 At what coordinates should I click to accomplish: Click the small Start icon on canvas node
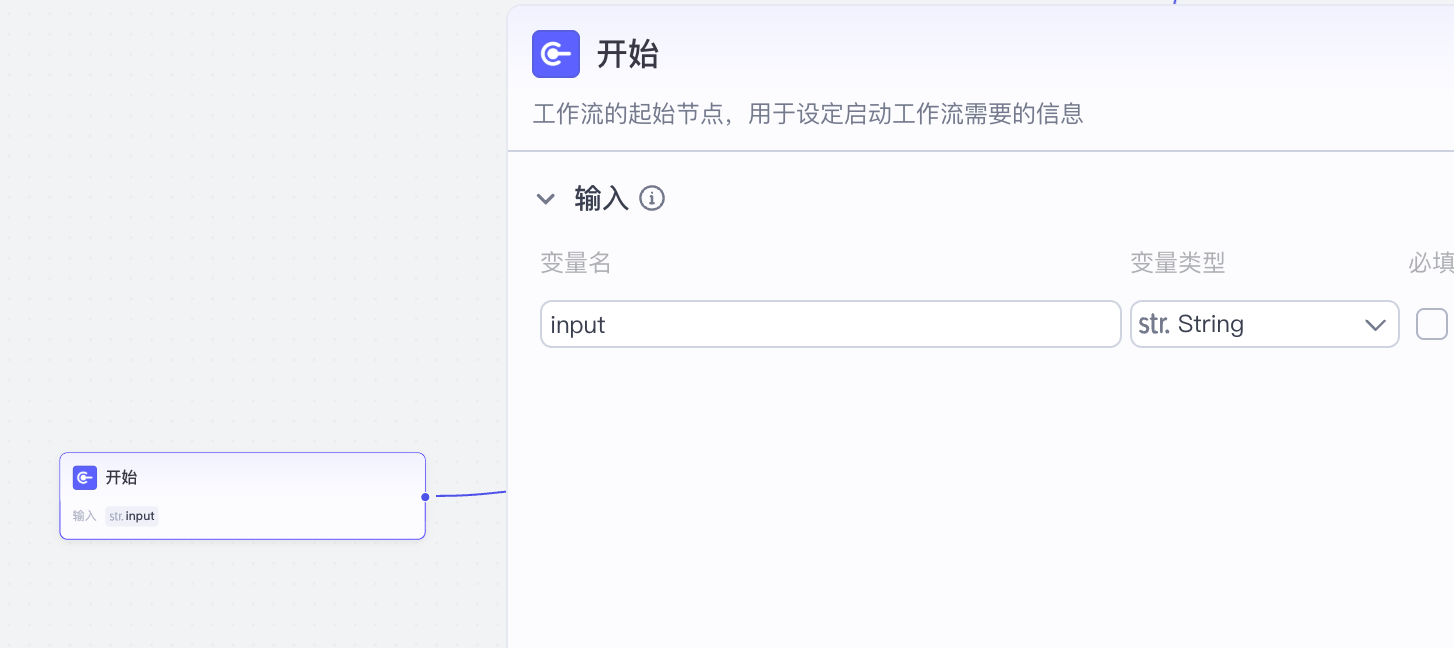point(85,478)
